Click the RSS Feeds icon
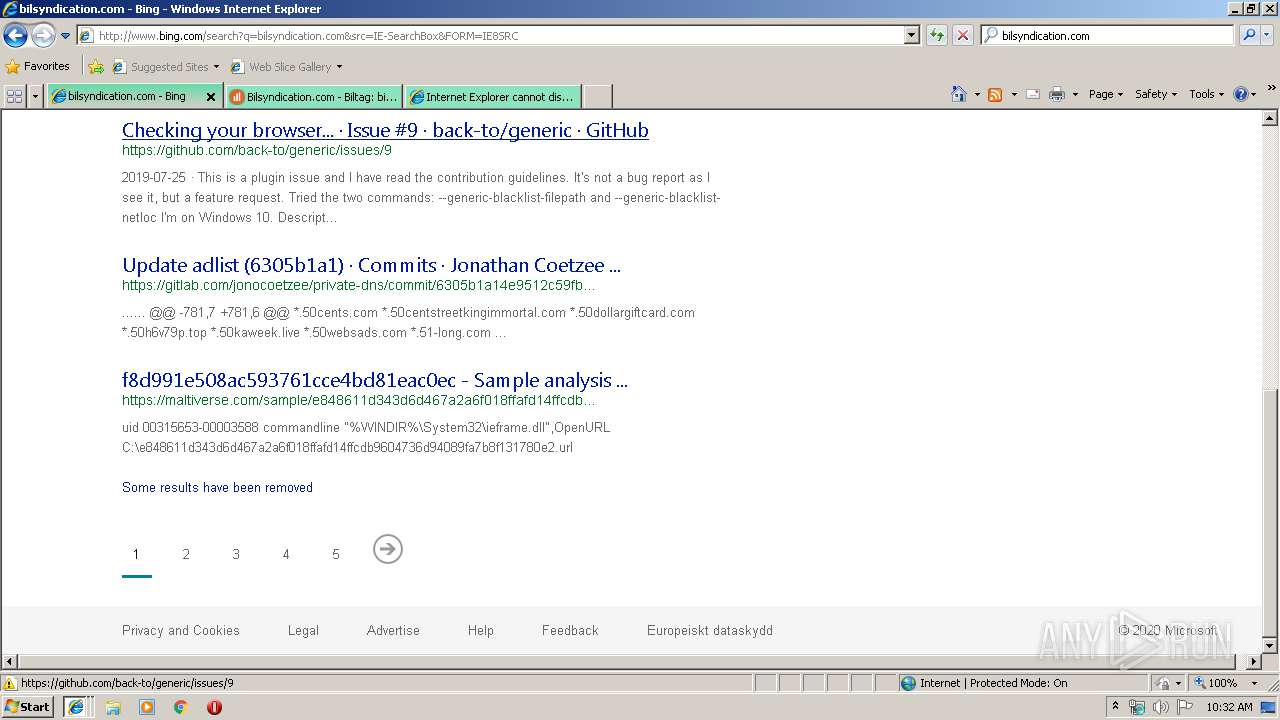 click(995, 94)
